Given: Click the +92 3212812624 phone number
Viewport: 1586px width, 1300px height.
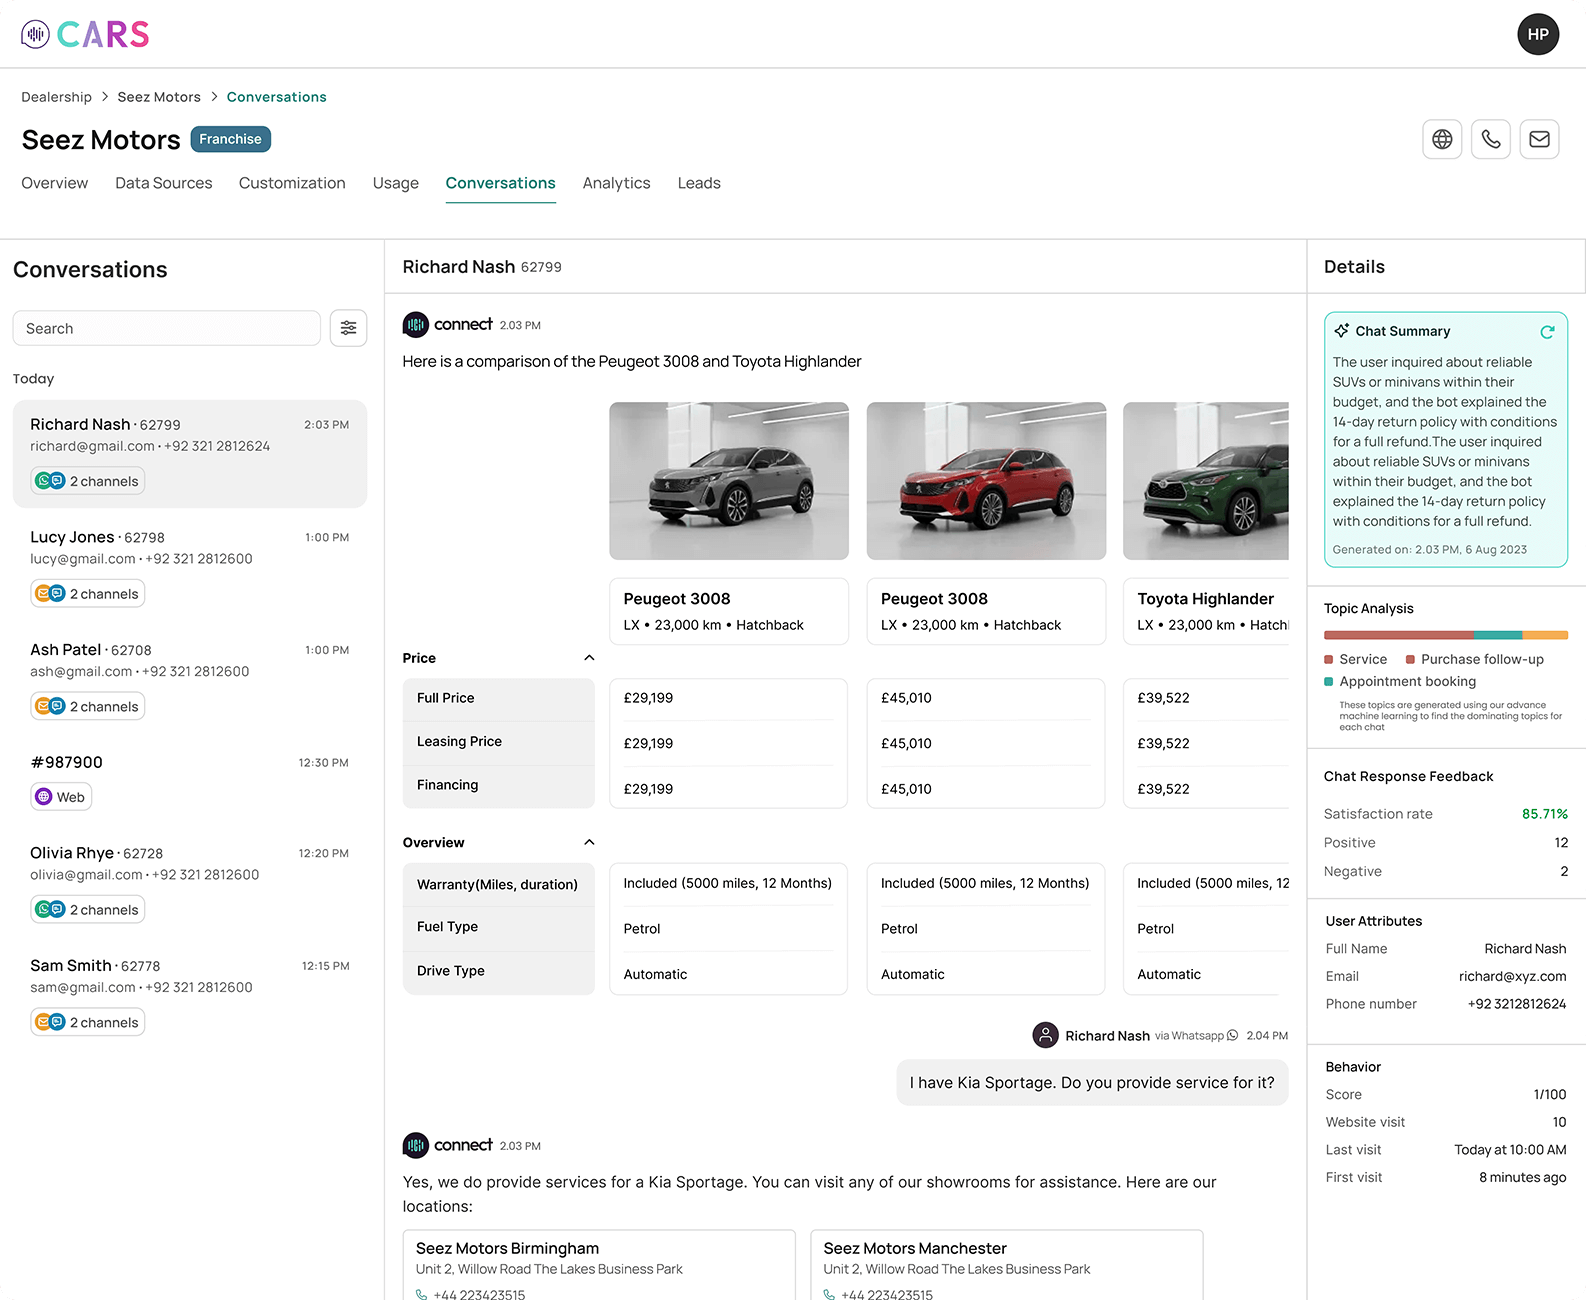Looking at the screenshot, I should (1517, 1004).
